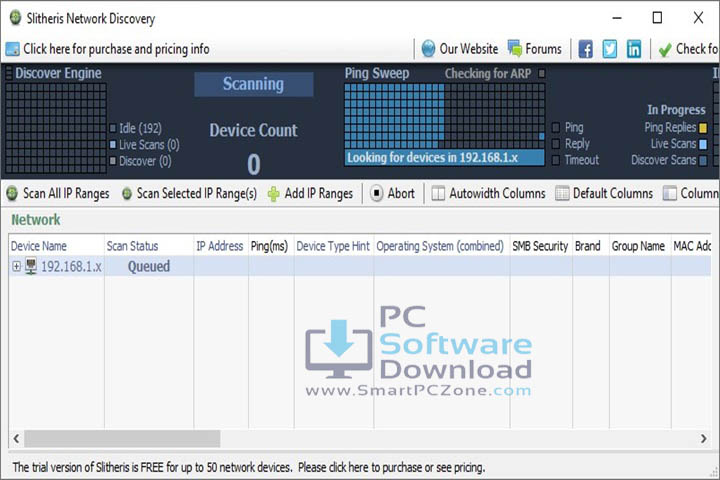Screen dimensions: 720x480
Task: Sort by Brand column header
Action: (x=591, y=246)
